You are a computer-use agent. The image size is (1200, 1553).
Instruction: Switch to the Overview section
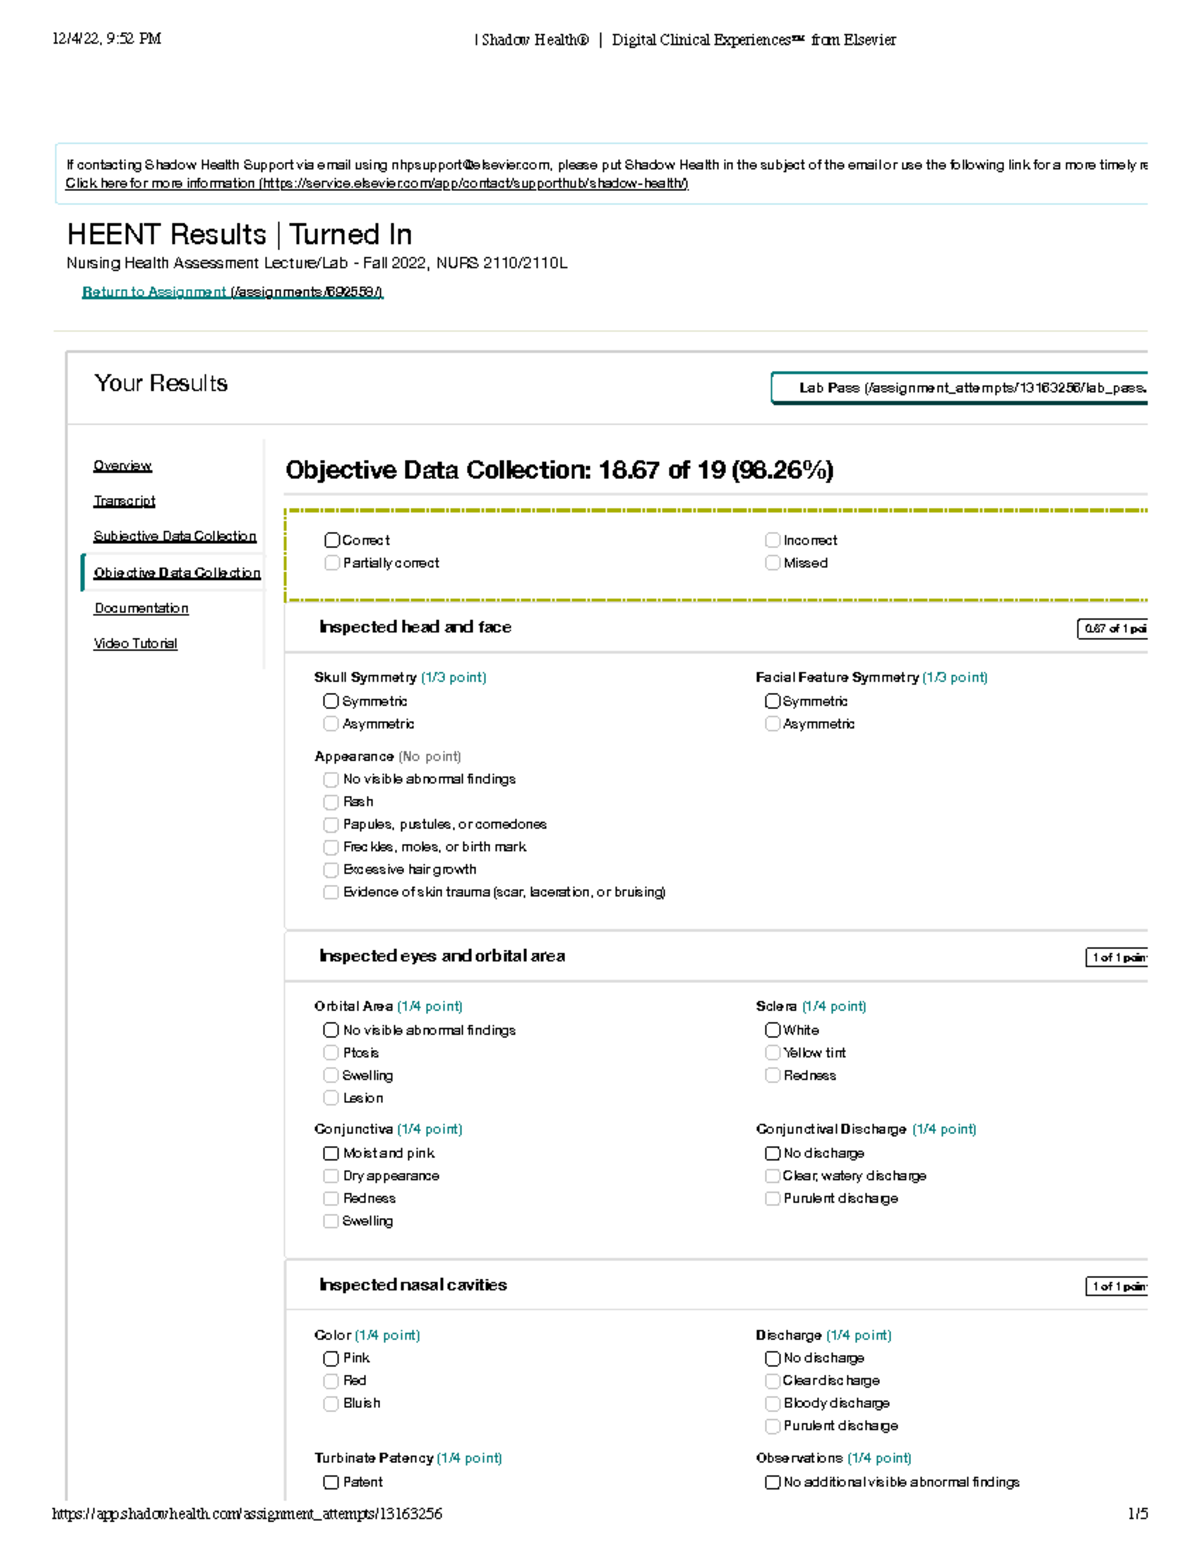click(x=122, y=465)
